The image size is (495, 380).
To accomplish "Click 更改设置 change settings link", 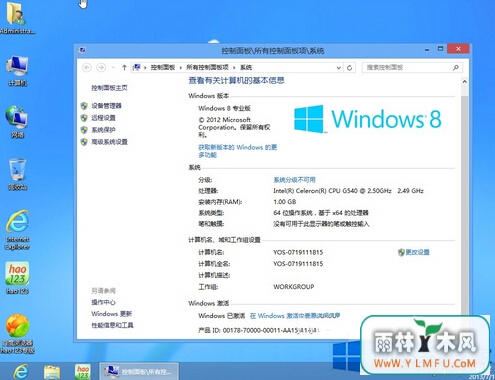I will pos(417,252).
